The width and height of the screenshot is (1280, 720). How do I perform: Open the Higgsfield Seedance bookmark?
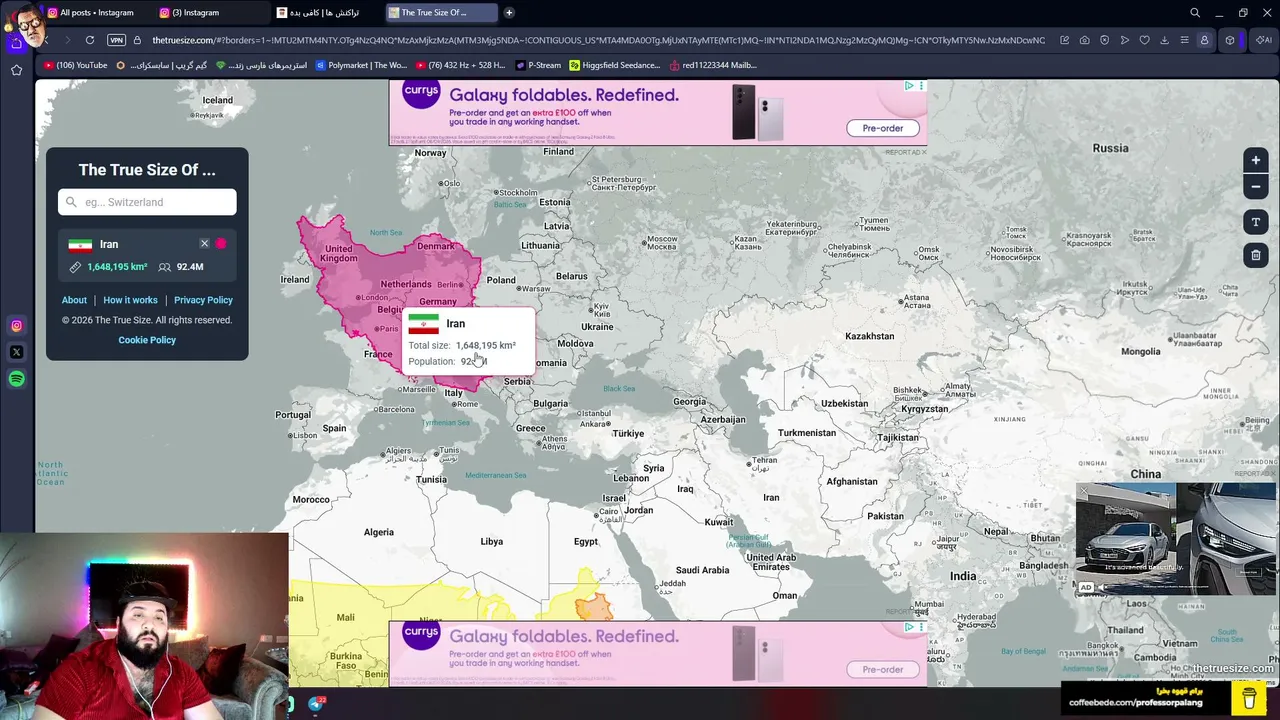[x=615, y=65]
